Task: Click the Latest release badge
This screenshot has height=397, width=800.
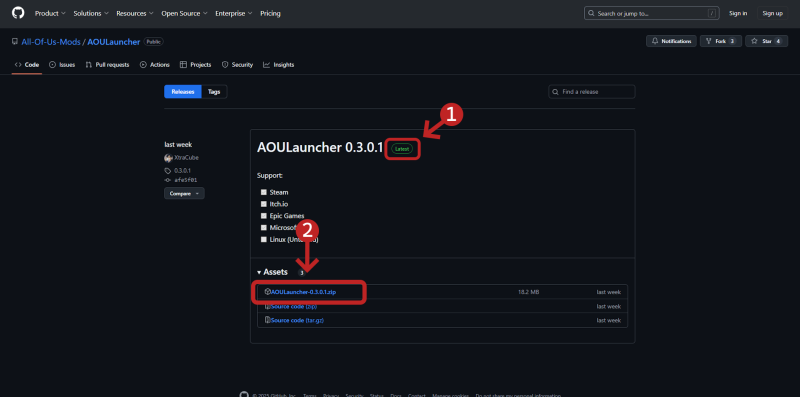Action: click(402, 149)
